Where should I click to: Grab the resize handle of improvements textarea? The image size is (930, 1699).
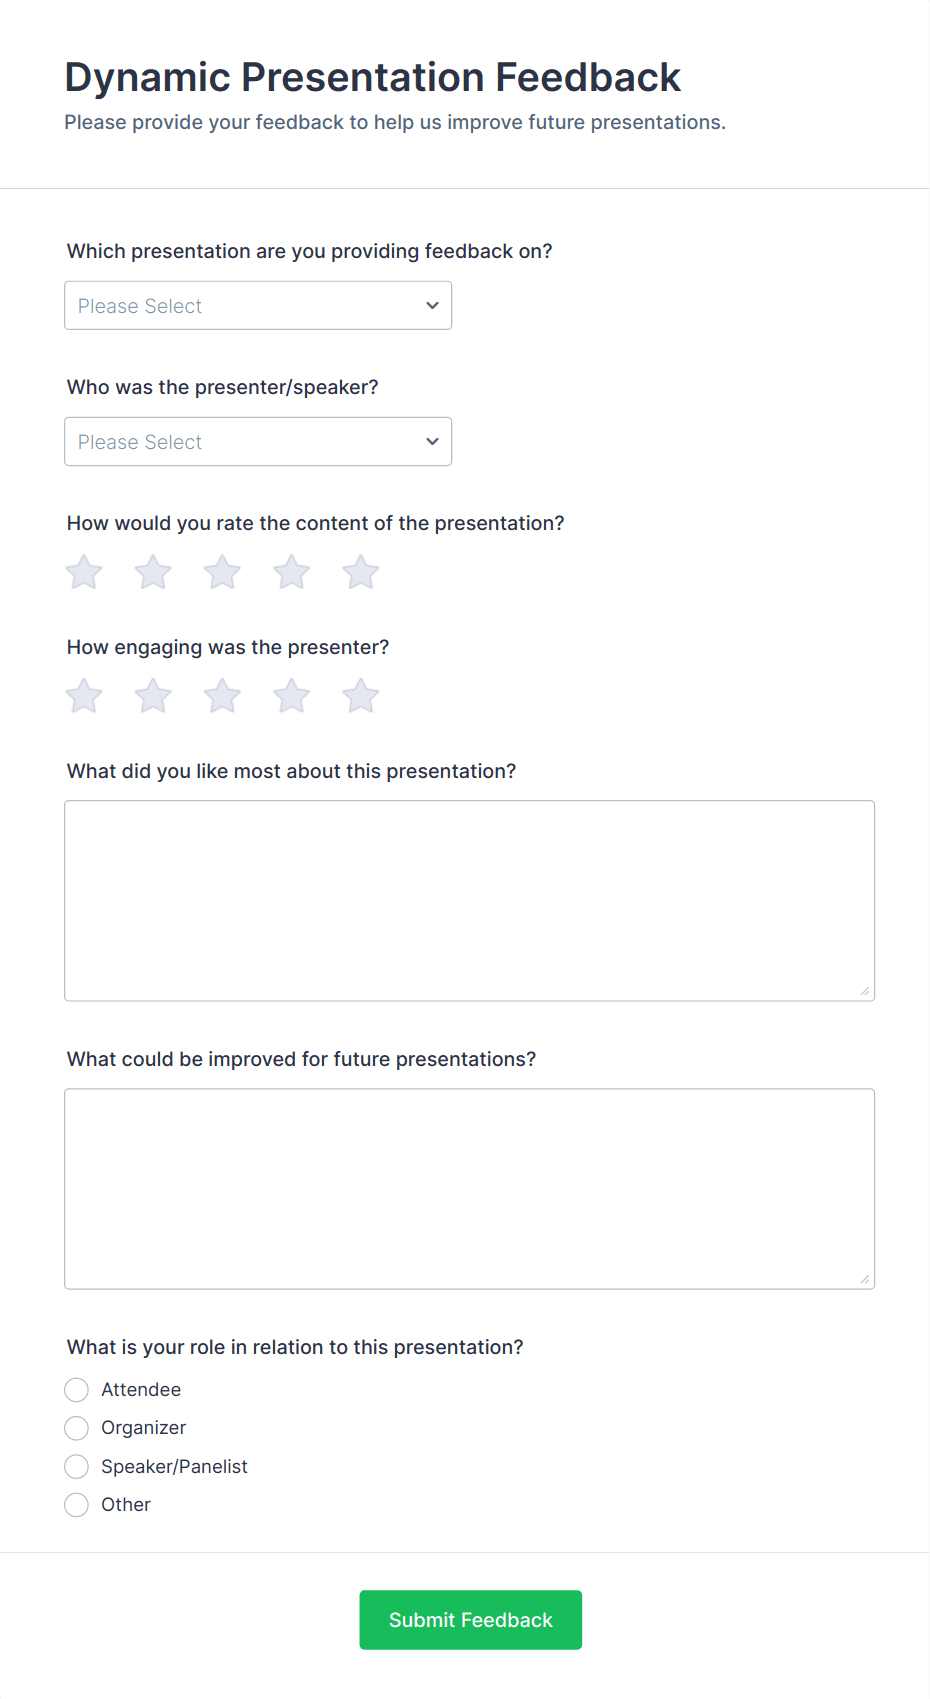pos(865,1280)
